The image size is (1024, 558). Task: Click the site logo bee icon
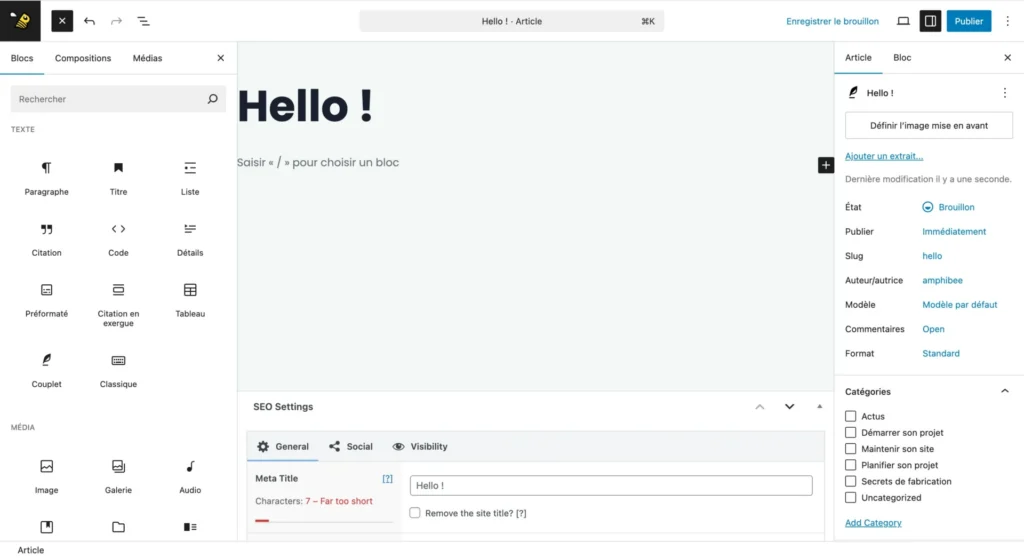click(x=20, y=21)
